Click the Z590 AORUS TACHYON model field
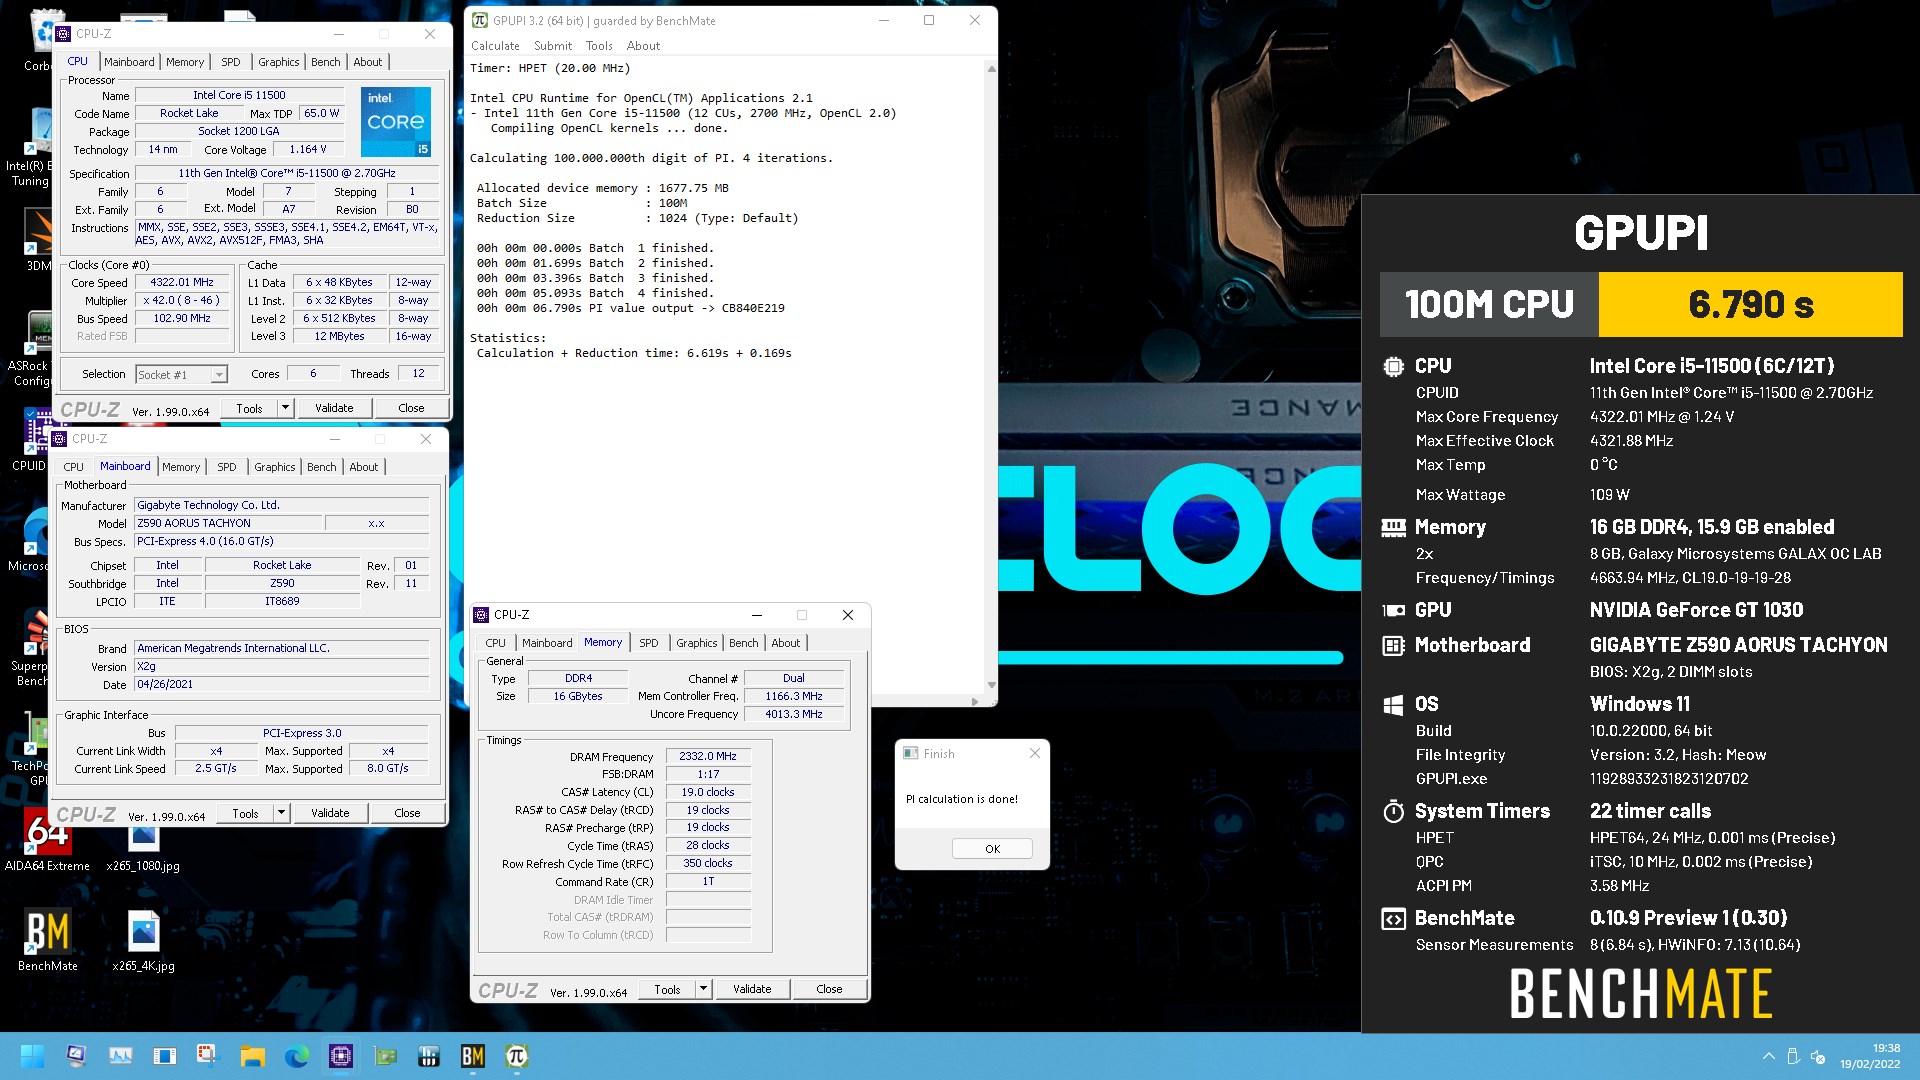The width and height of the screenshot is (1920, 1080). [229, 523]
